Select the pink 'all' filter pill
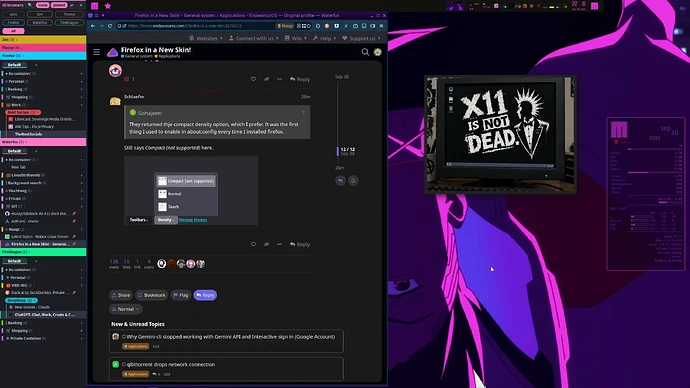This screenshot has width=690, height=388. click(13, 31)
